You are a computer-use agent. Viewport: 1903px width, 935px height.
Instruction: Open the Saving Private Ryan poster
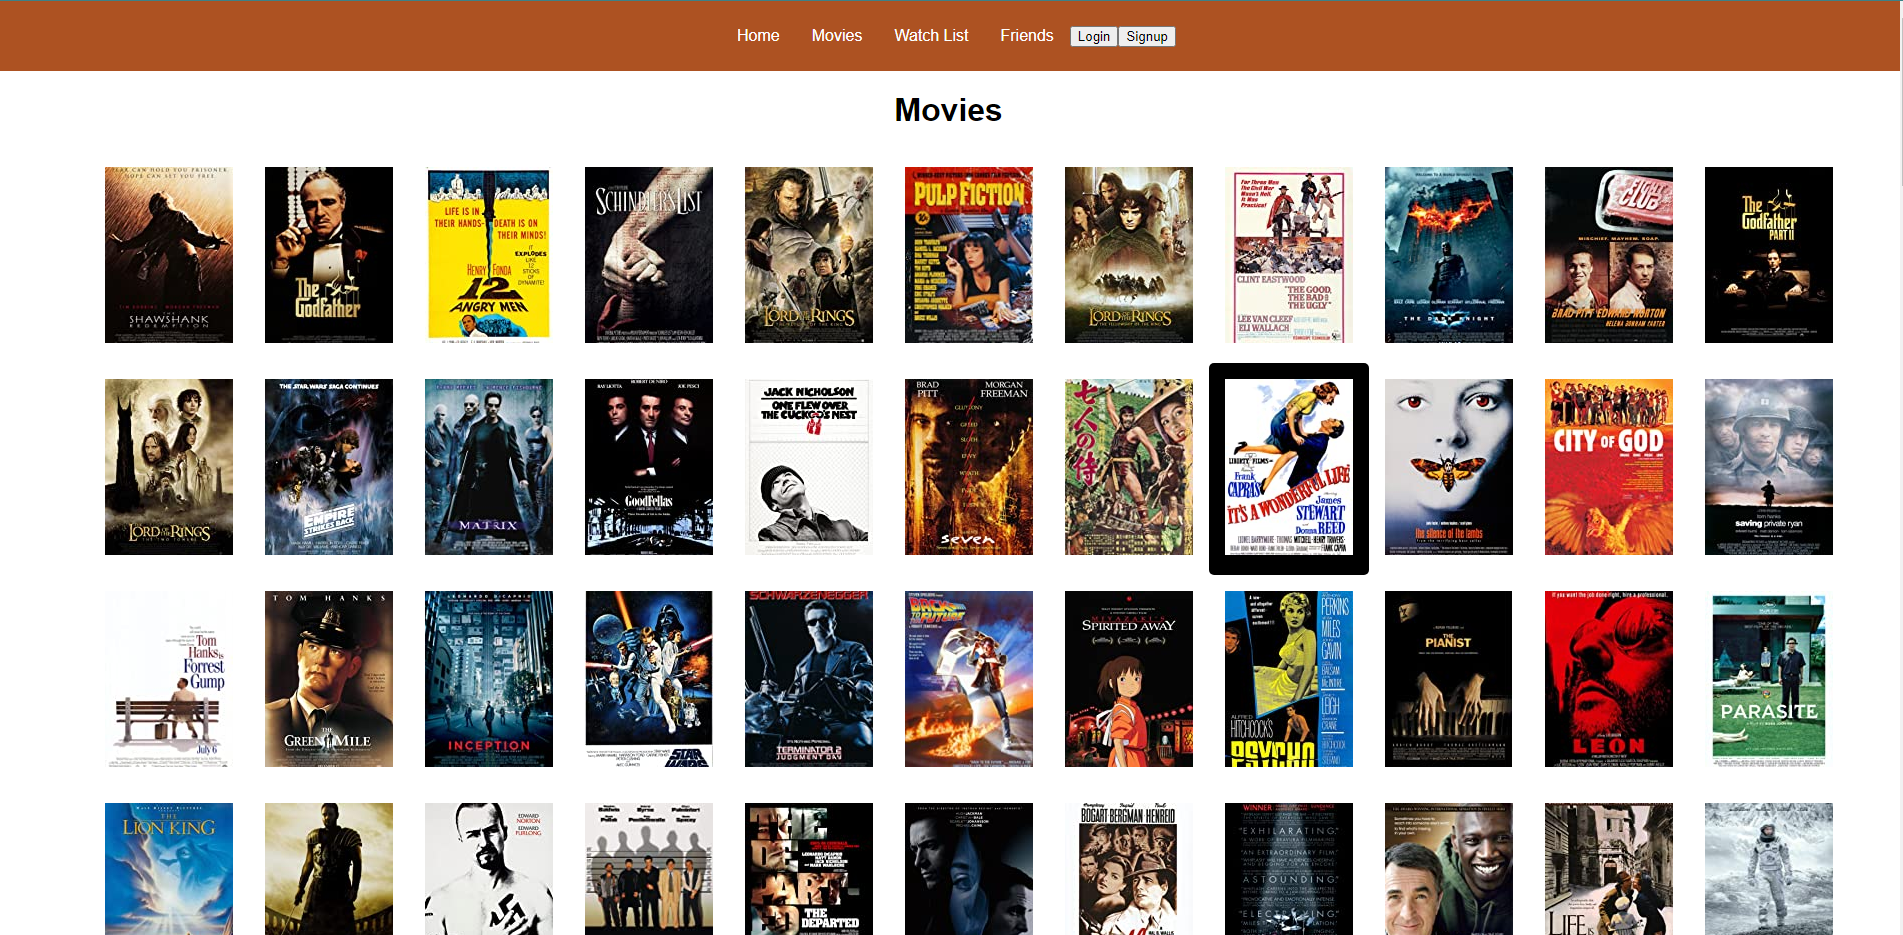(x=1769, y=467)
